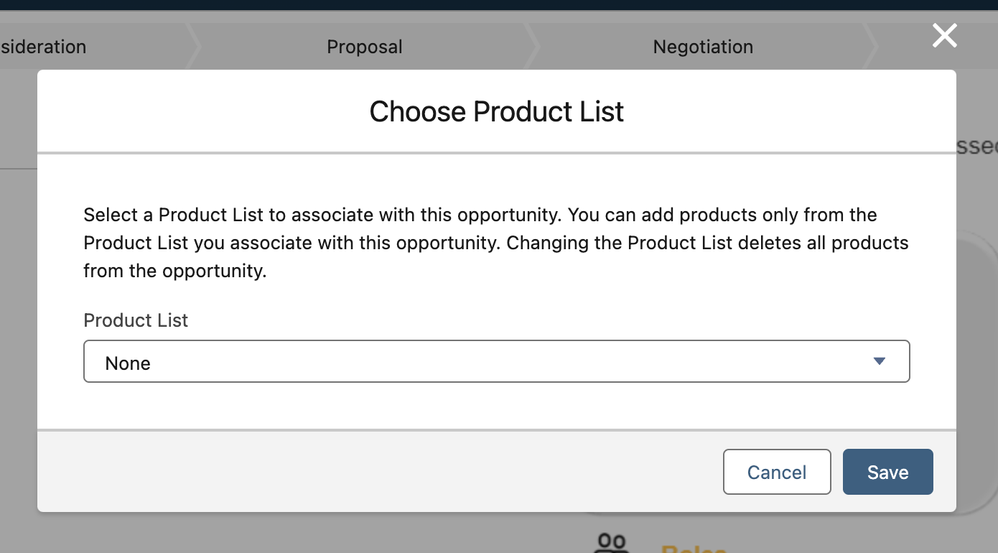Select the Negotiation stage in the path
This screenshot has width=998, height=553.
pyautogui.click(x=703, y=46)
